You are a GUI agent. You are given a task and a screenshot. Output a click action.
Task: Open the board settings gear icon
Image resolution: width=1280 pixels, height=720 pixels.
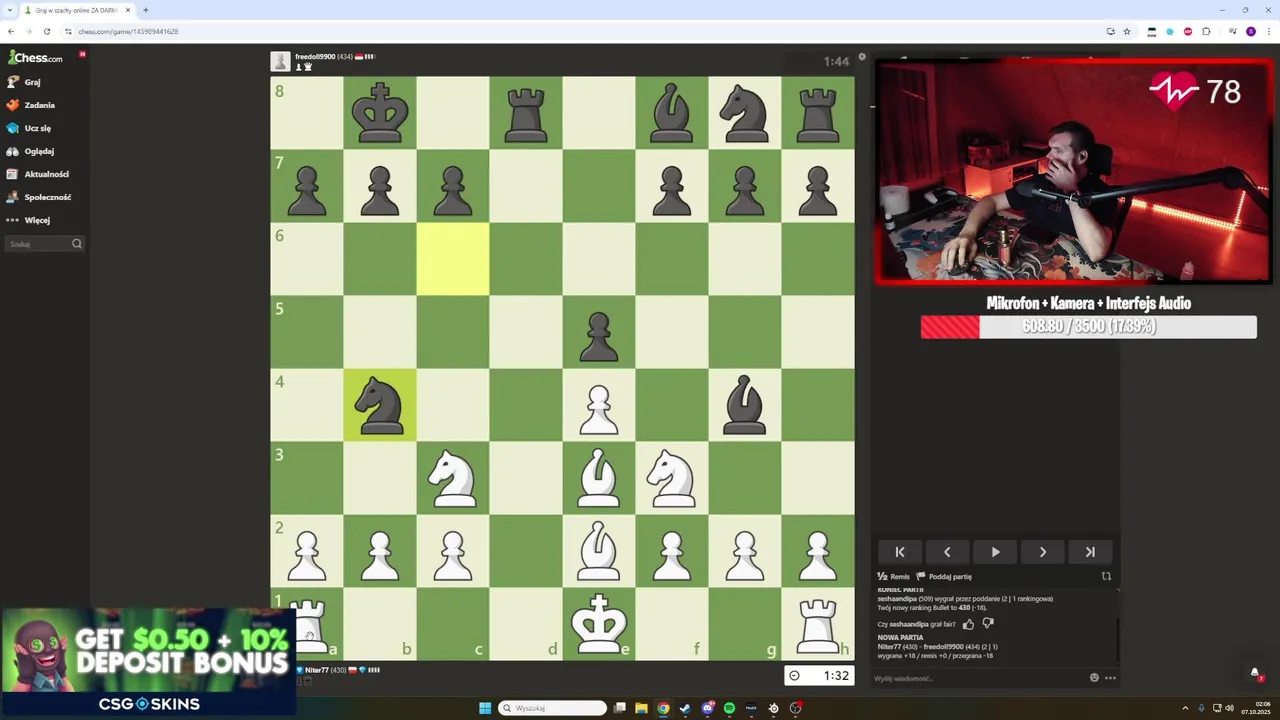862,57
